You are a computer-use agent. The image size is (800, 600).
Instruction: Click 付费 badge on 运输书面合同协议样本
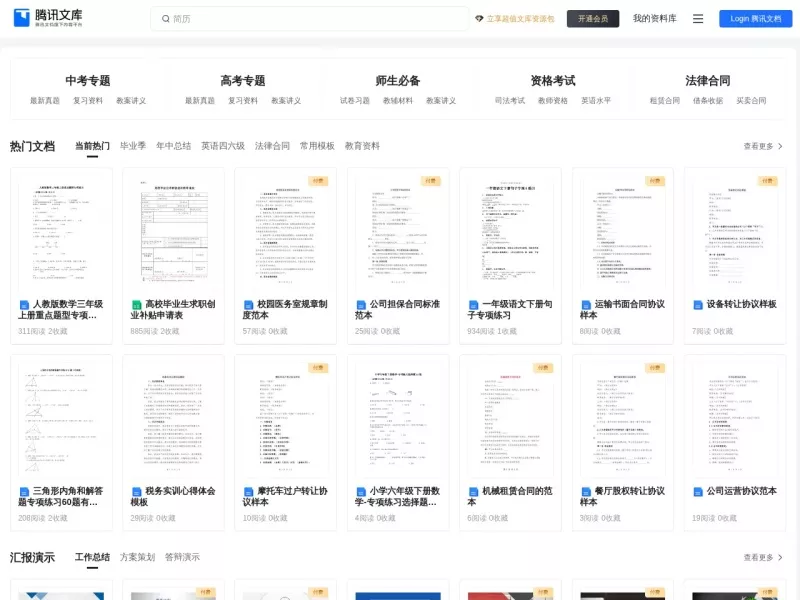point(655,181)
